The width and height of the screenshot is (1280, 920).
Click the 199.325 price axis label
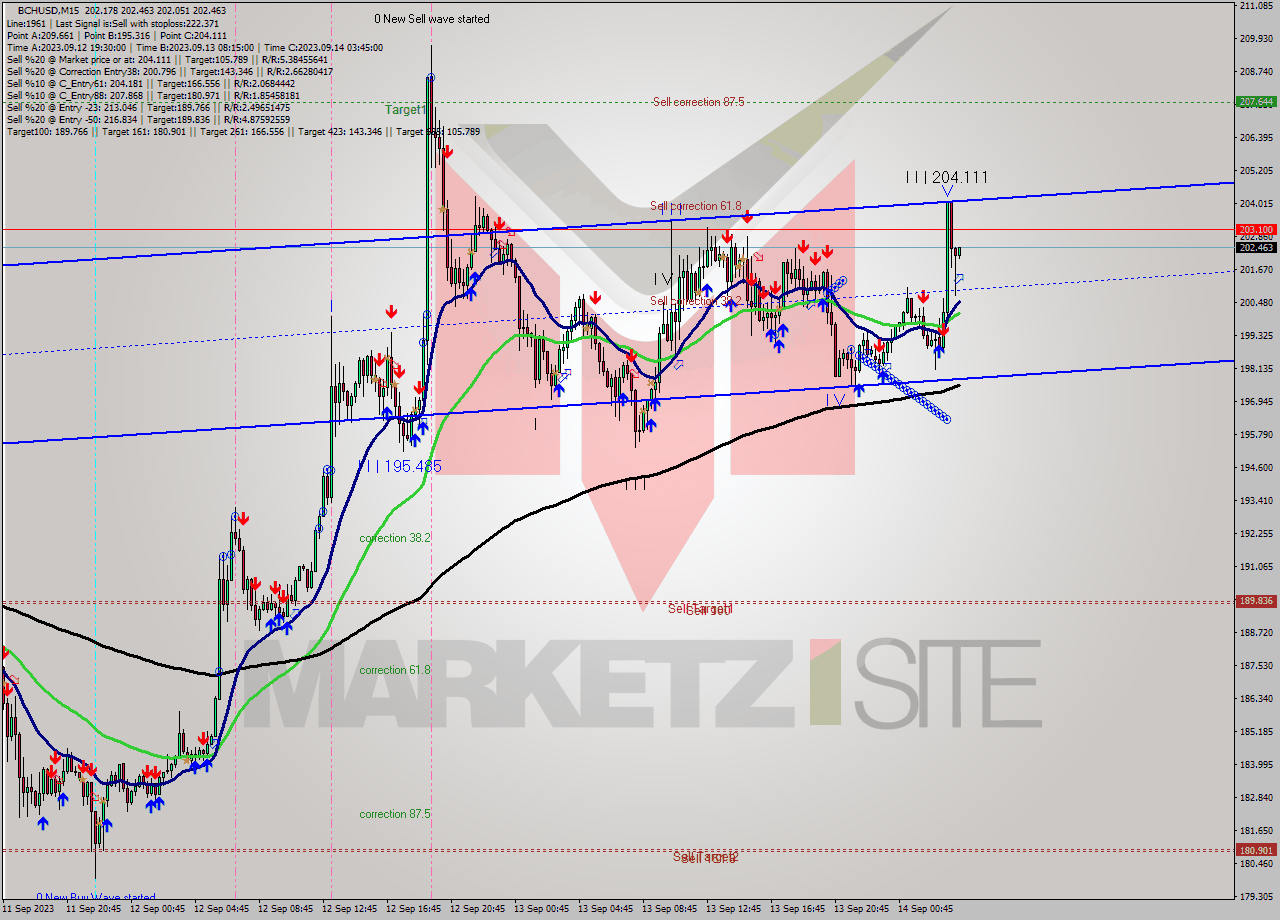1256,336
